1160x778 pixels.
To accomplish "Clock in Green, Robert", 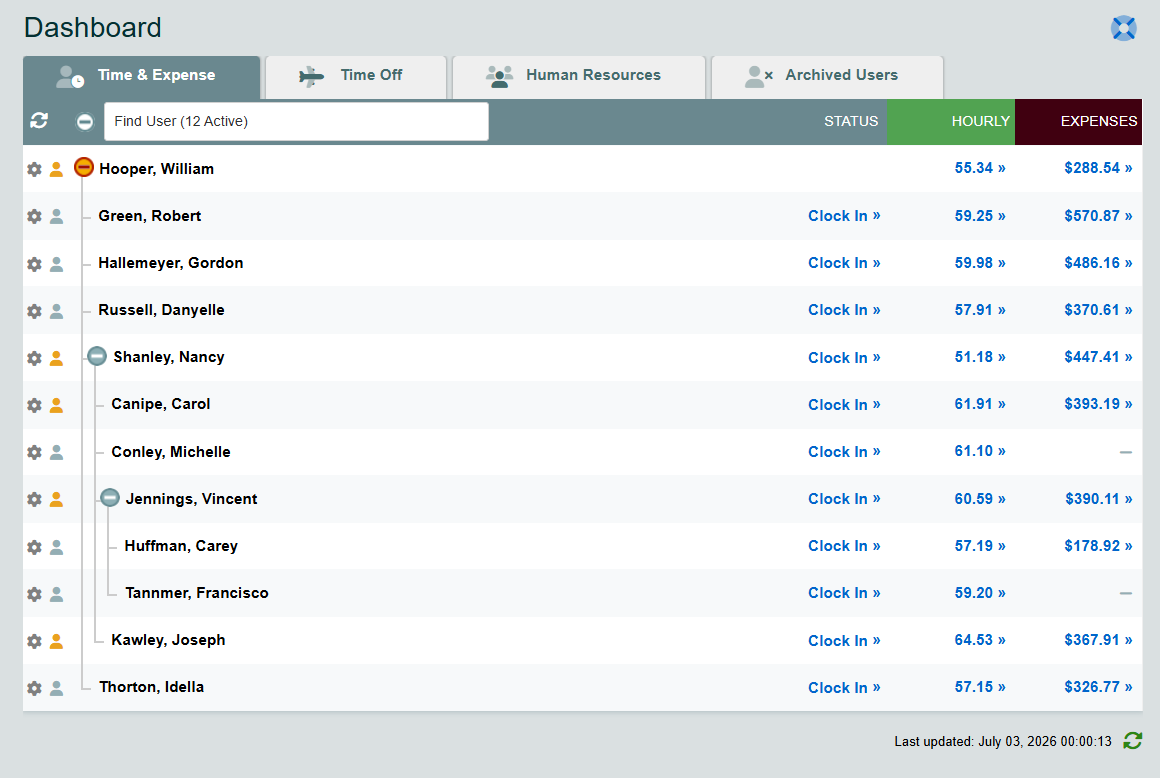I will click(x=844, y=216).
